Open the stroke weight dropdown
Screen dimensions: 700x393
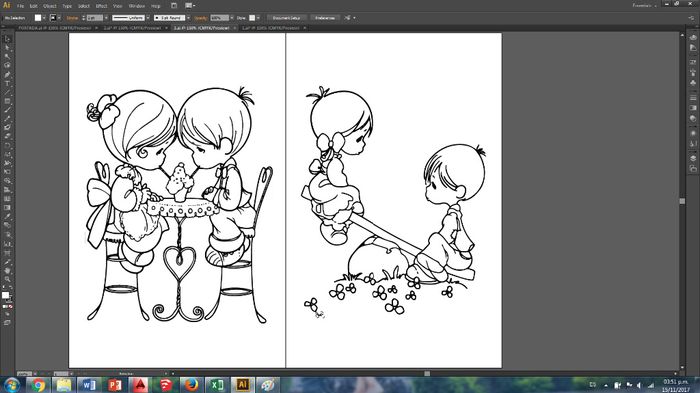tap(106, 18)
